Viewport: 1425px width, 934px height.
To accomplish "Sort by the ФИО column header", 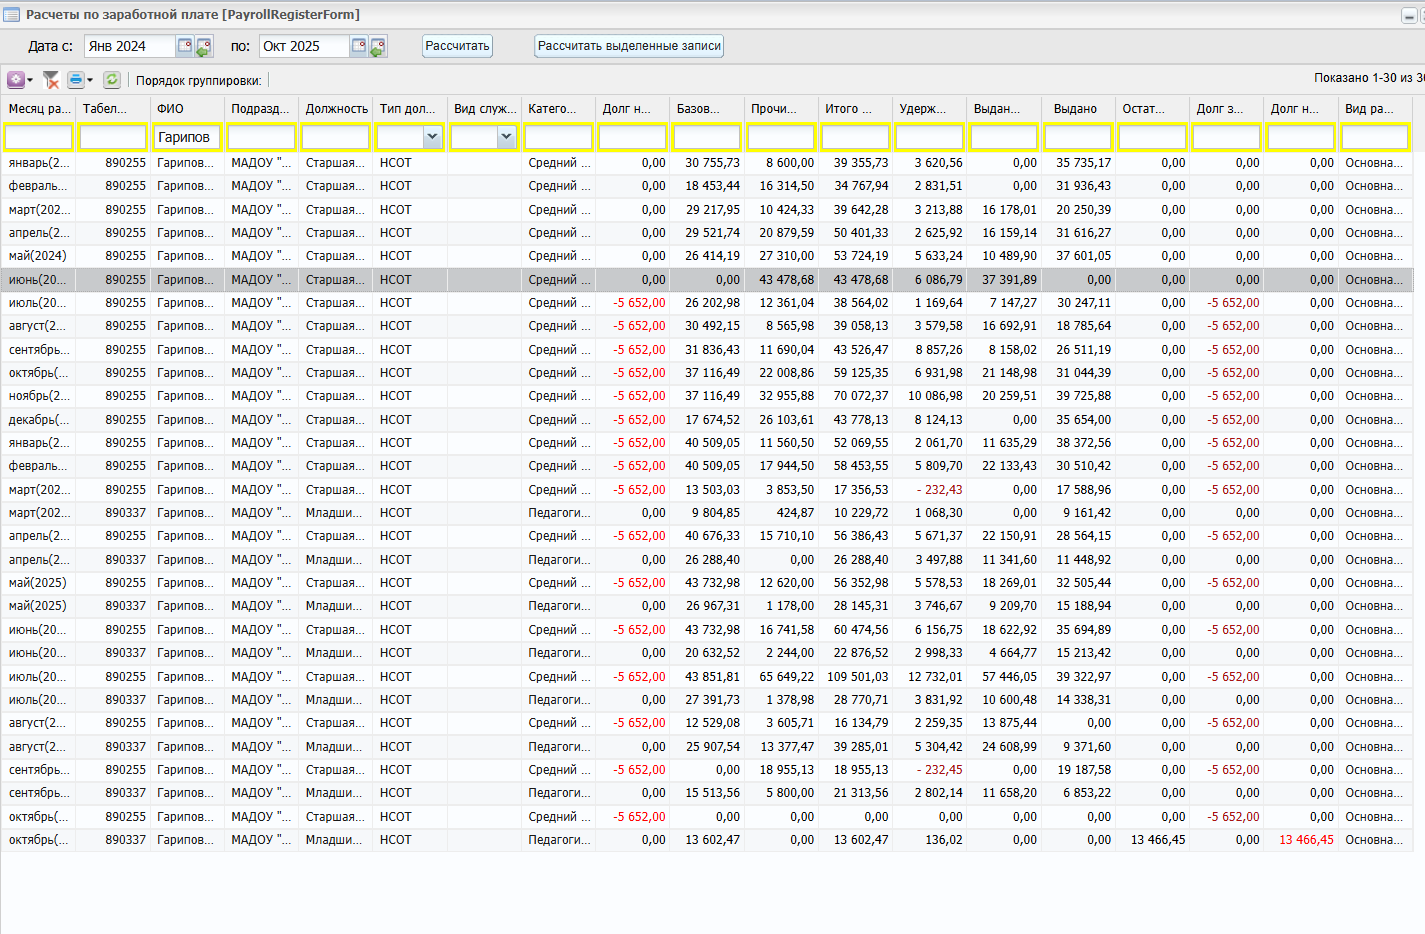I will (170, 109).
